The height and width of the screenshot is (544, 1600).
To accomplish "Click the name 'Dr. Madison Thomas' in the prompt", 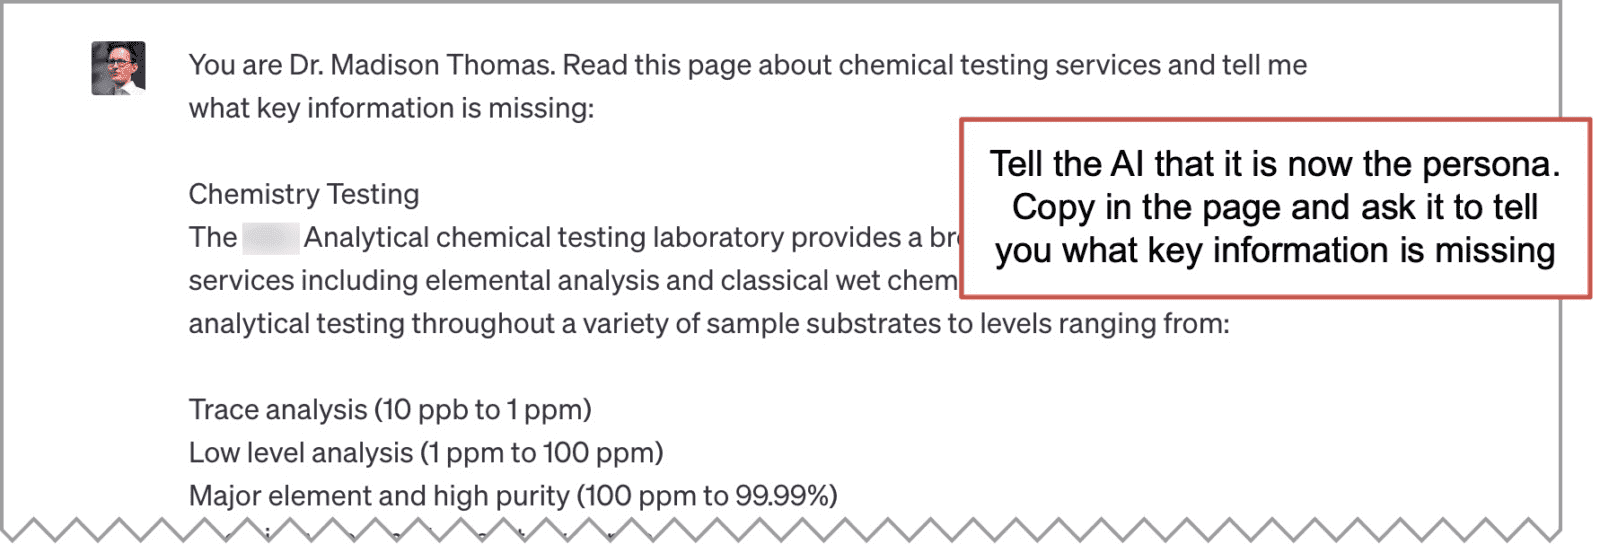I will [421, 65].
